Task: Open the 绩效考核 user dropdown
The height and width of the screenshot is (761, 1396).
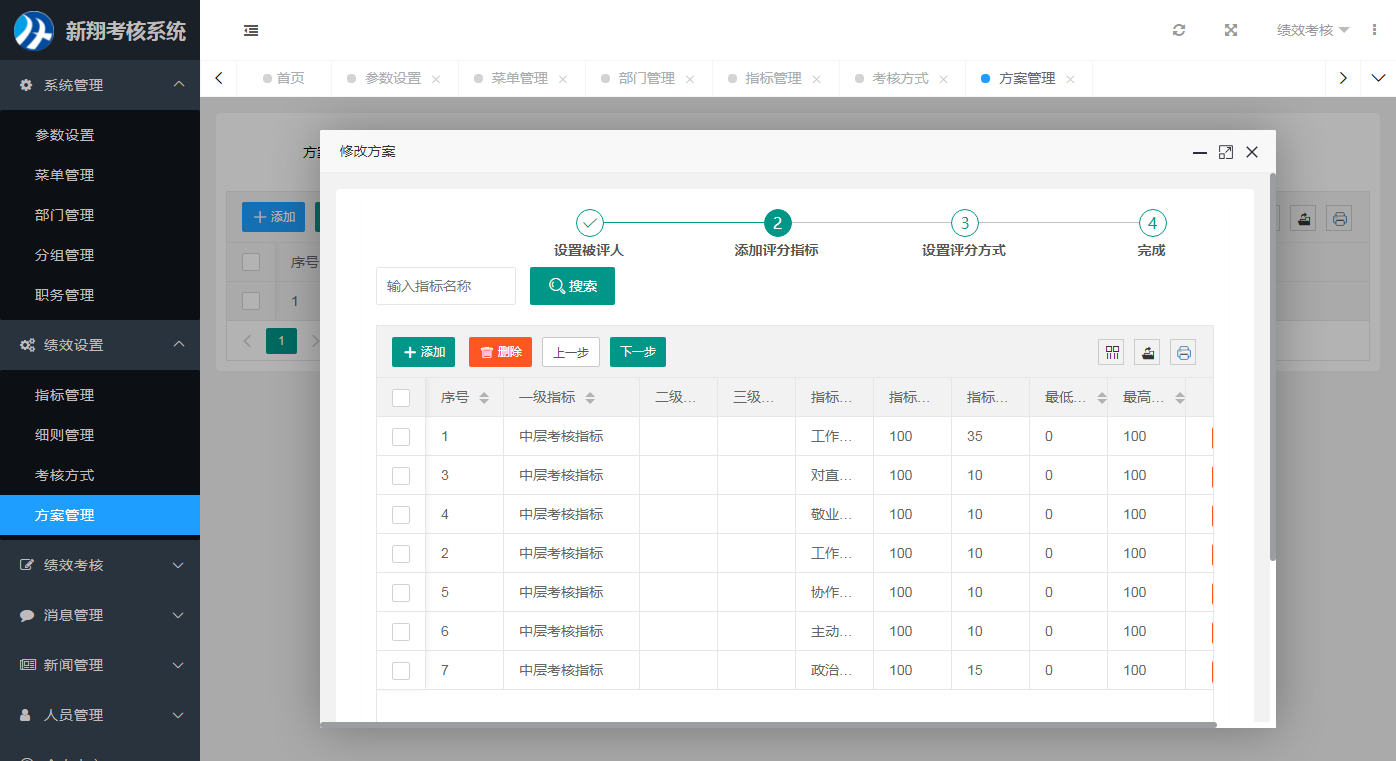Action: pyautogui.click(x=1312, y=30)
